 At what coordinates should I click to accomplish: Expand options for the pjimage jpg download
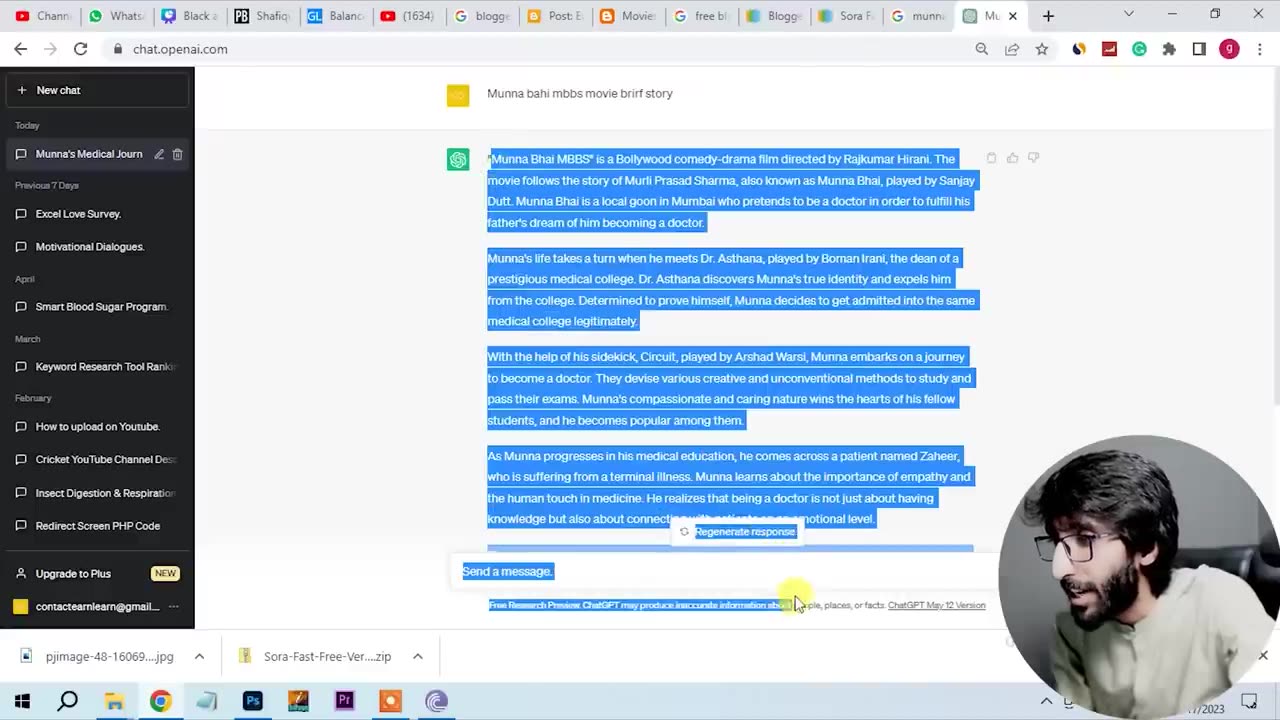click(199, 657)
